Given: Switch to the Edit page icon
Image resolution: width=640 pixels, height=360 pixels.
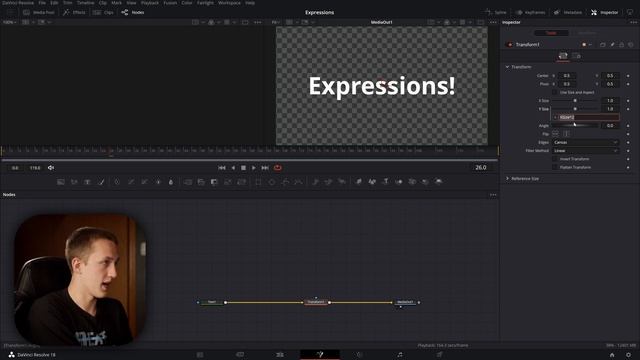Looking at the screenshot, I should click(280, 355).
